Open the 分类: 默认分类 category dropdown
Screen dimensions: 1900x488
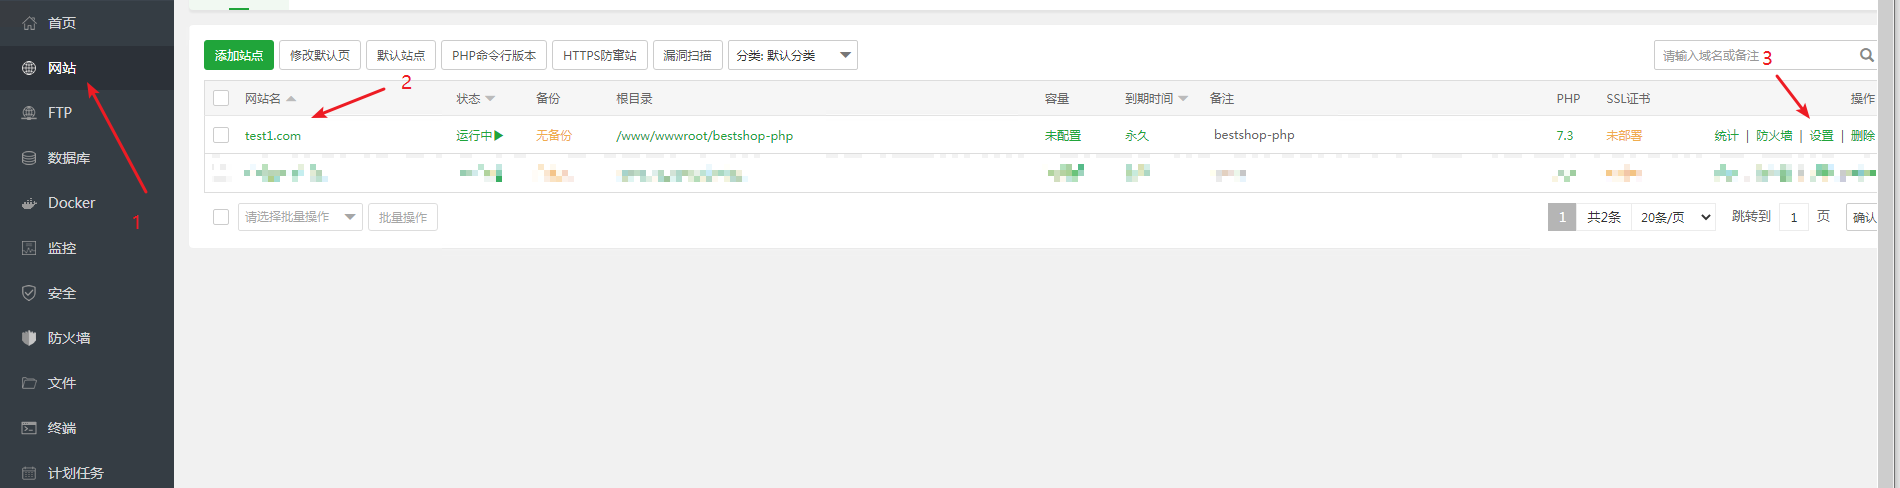[792, 55]
